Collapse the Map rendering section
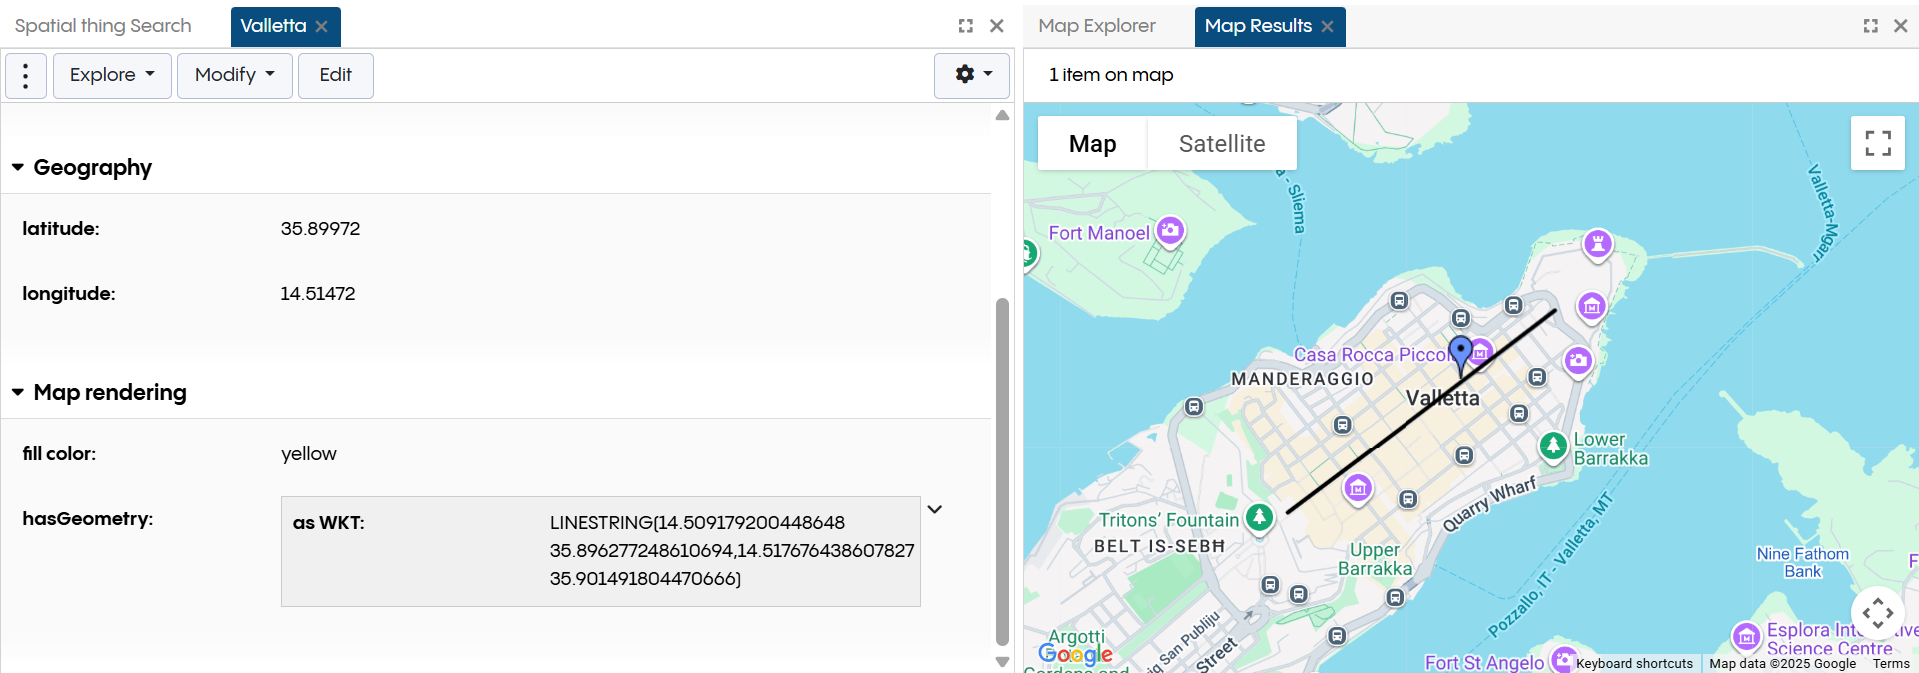Image resolution: width=1919 pixels, height=673 pixels. click(x=18, y=392)
